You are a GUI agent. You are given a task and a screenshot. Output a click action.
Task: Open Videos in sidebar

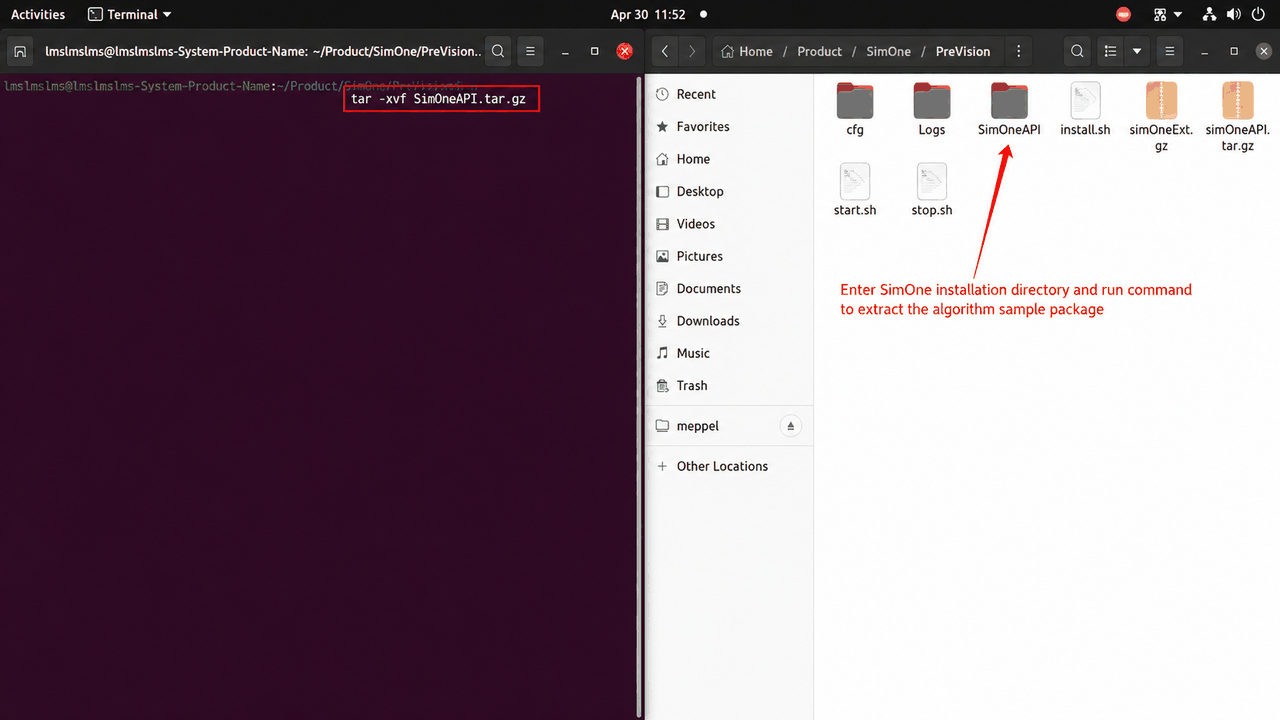(729, 224)
